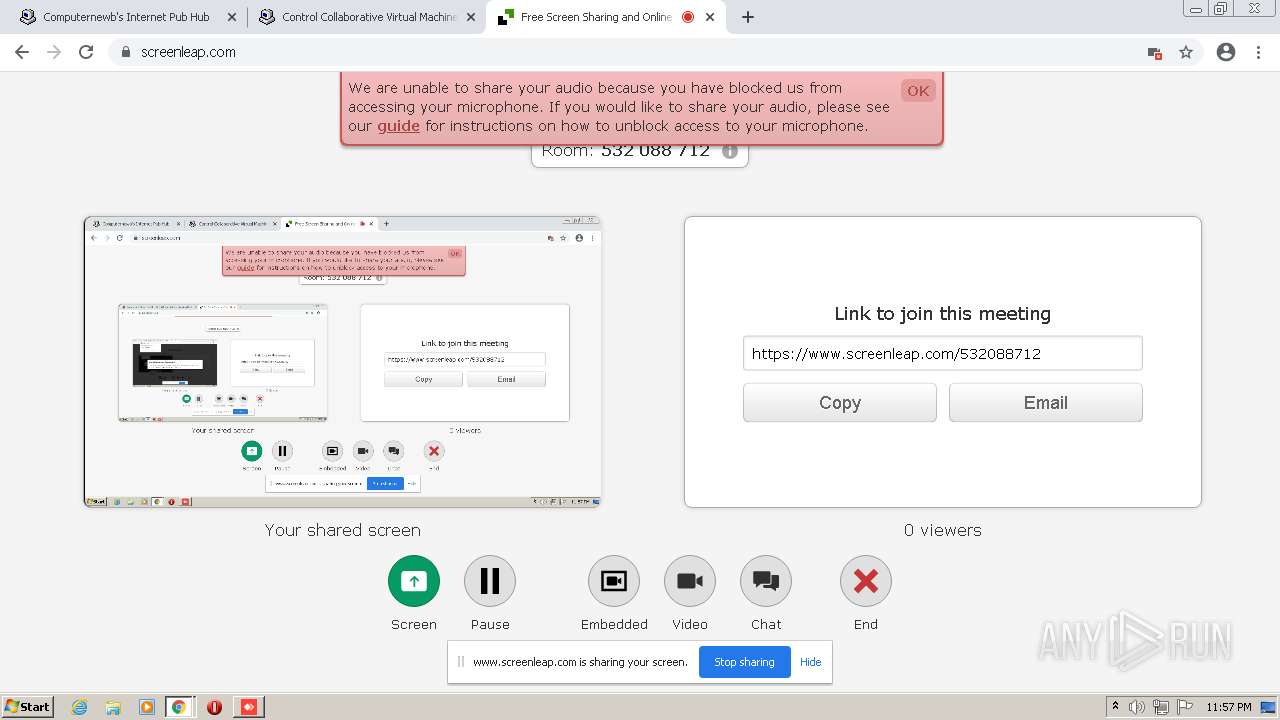Pause the screen sharing
1280x720 pixels.
[x=490, y=581]
